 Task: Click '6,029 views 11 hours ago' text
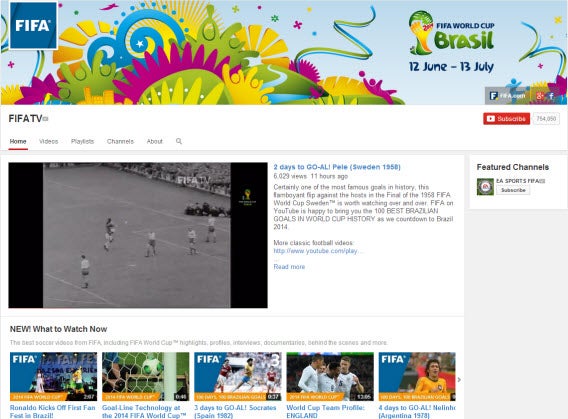310,176
